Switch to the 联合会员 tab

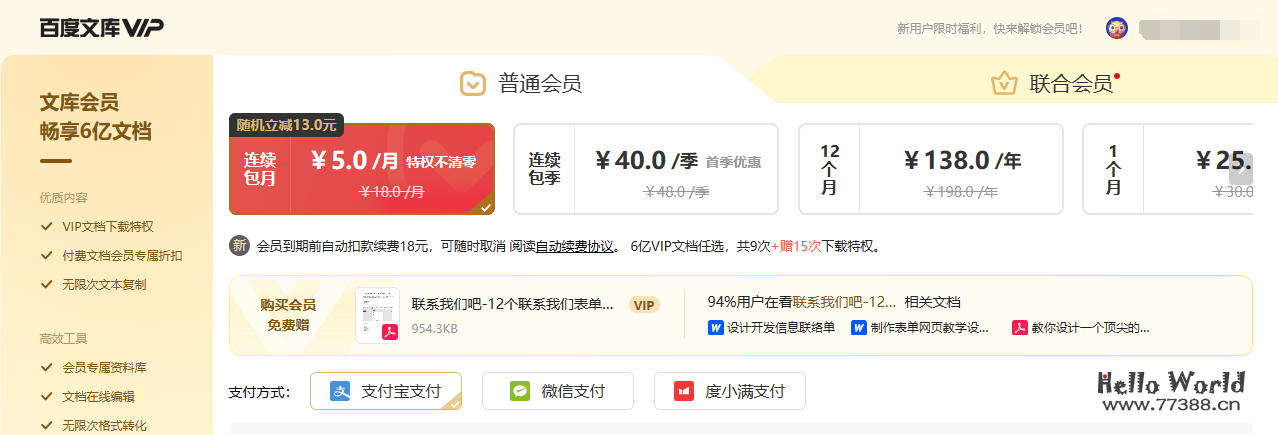(x=1055, y=83)
